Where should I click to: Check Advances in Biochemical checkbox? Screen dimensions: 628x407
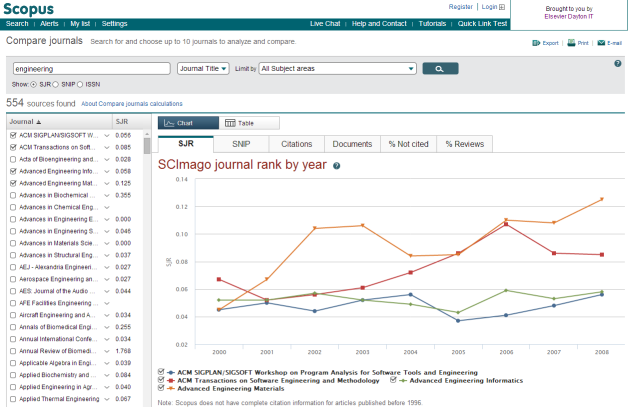13,195
